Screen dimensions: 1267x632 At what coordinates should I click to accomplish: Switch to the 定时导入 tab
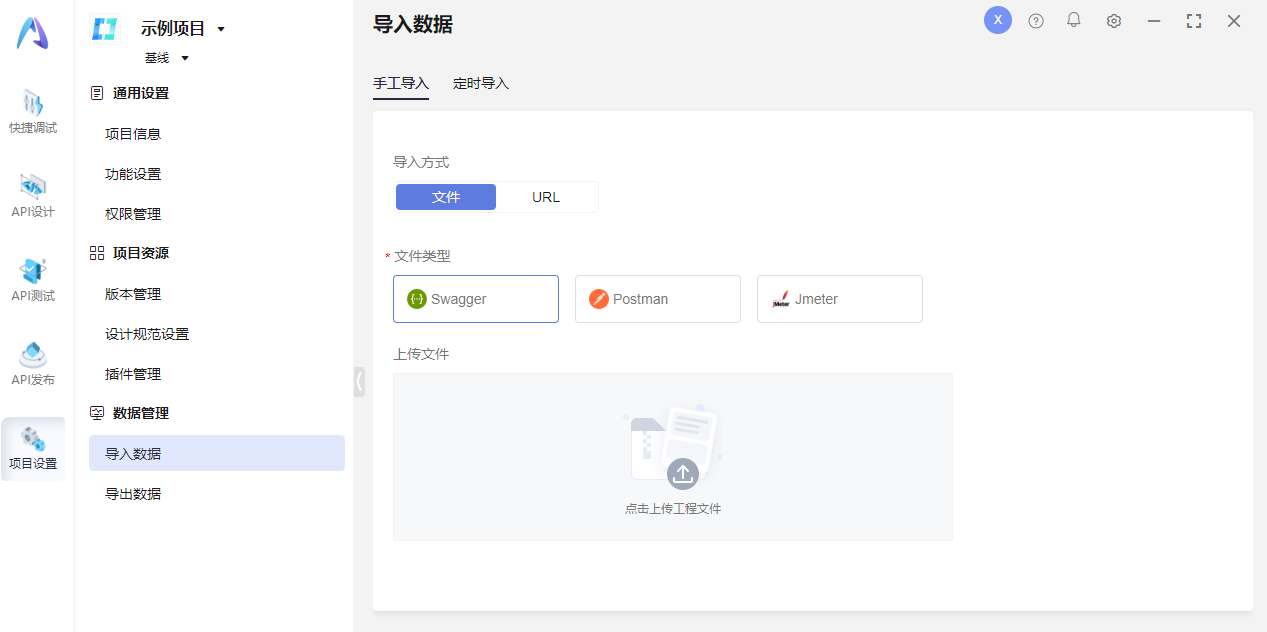pos(481,84)
